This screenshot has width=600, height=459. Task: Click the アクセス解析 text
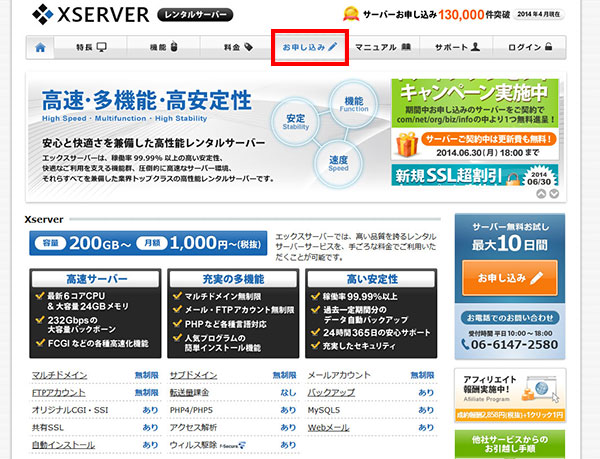pyautogui.click(x=193, y=428)
